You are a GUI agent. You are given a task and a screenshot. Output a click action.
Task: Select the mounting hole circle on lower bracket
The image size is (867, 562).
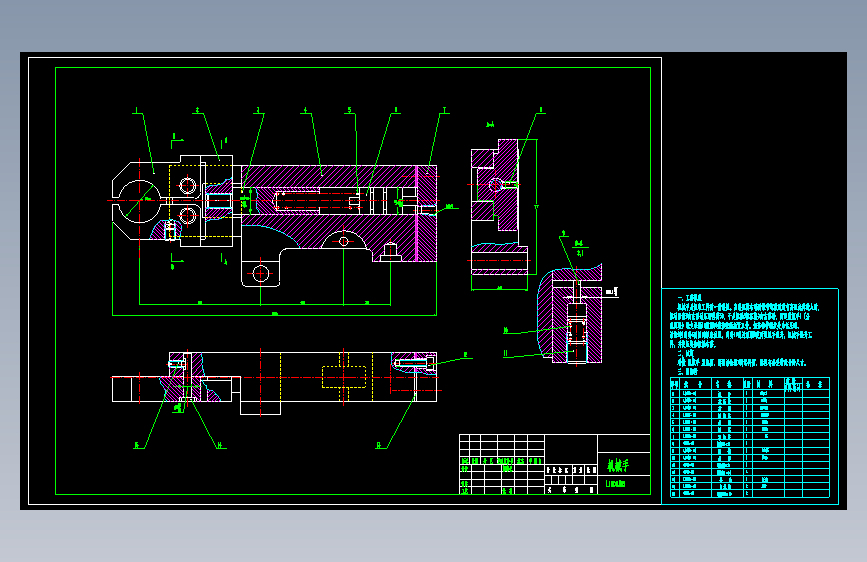pos(260,273)
